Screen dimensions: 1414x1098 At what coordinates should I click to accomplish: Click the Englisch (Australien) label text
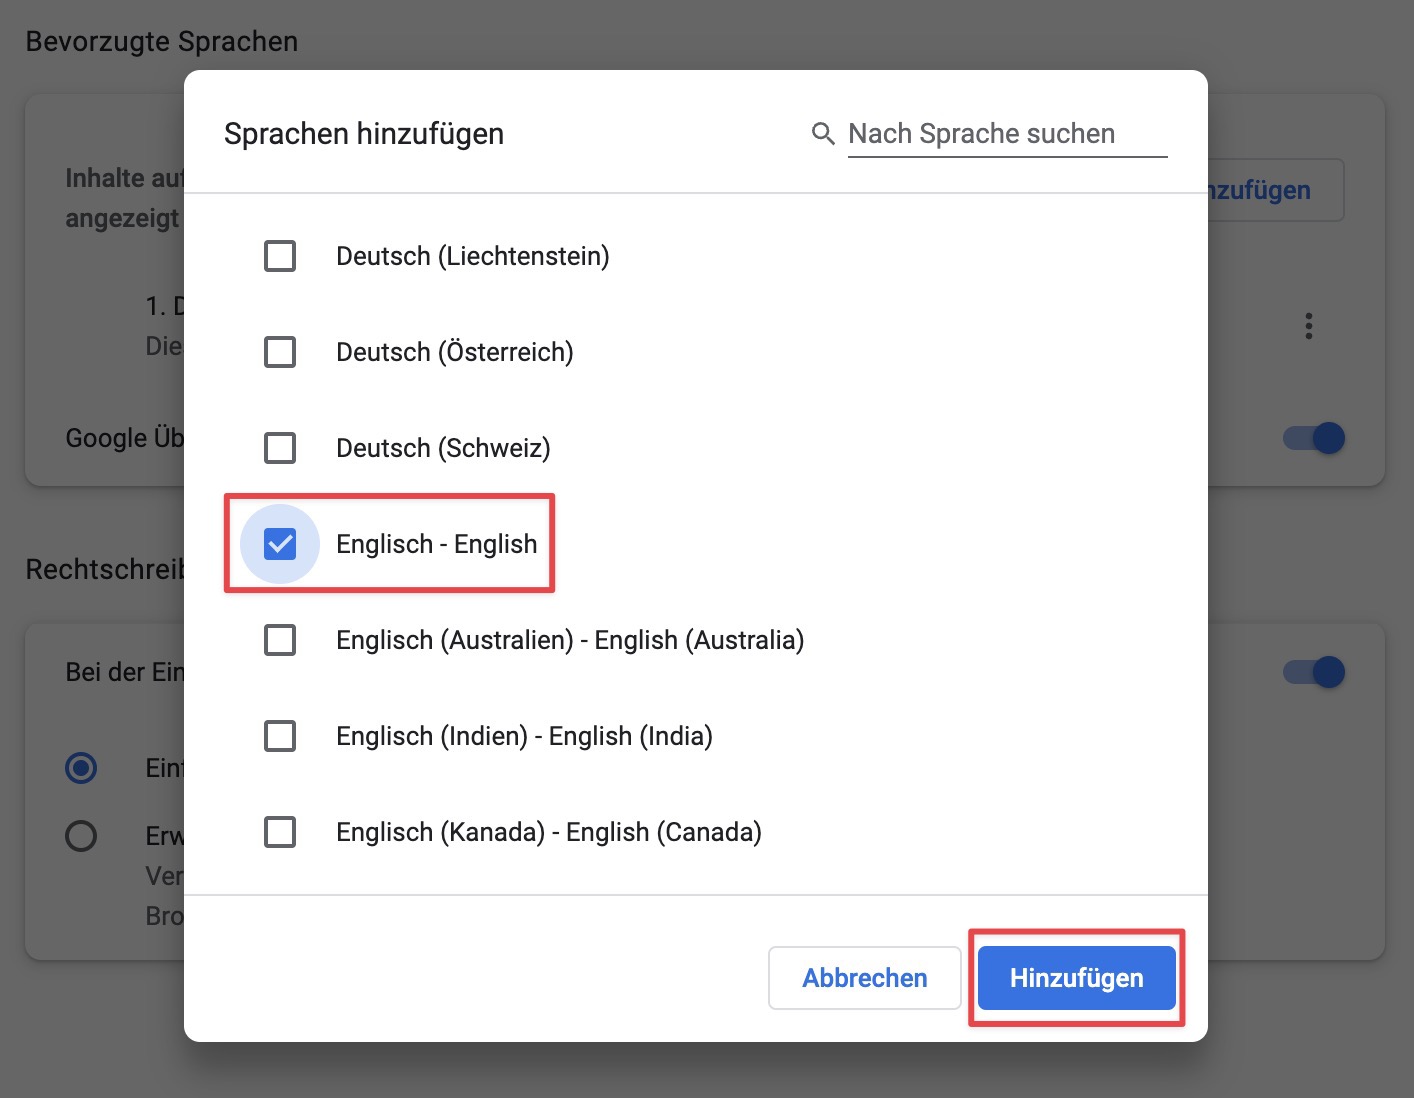(x=570, y=640)
